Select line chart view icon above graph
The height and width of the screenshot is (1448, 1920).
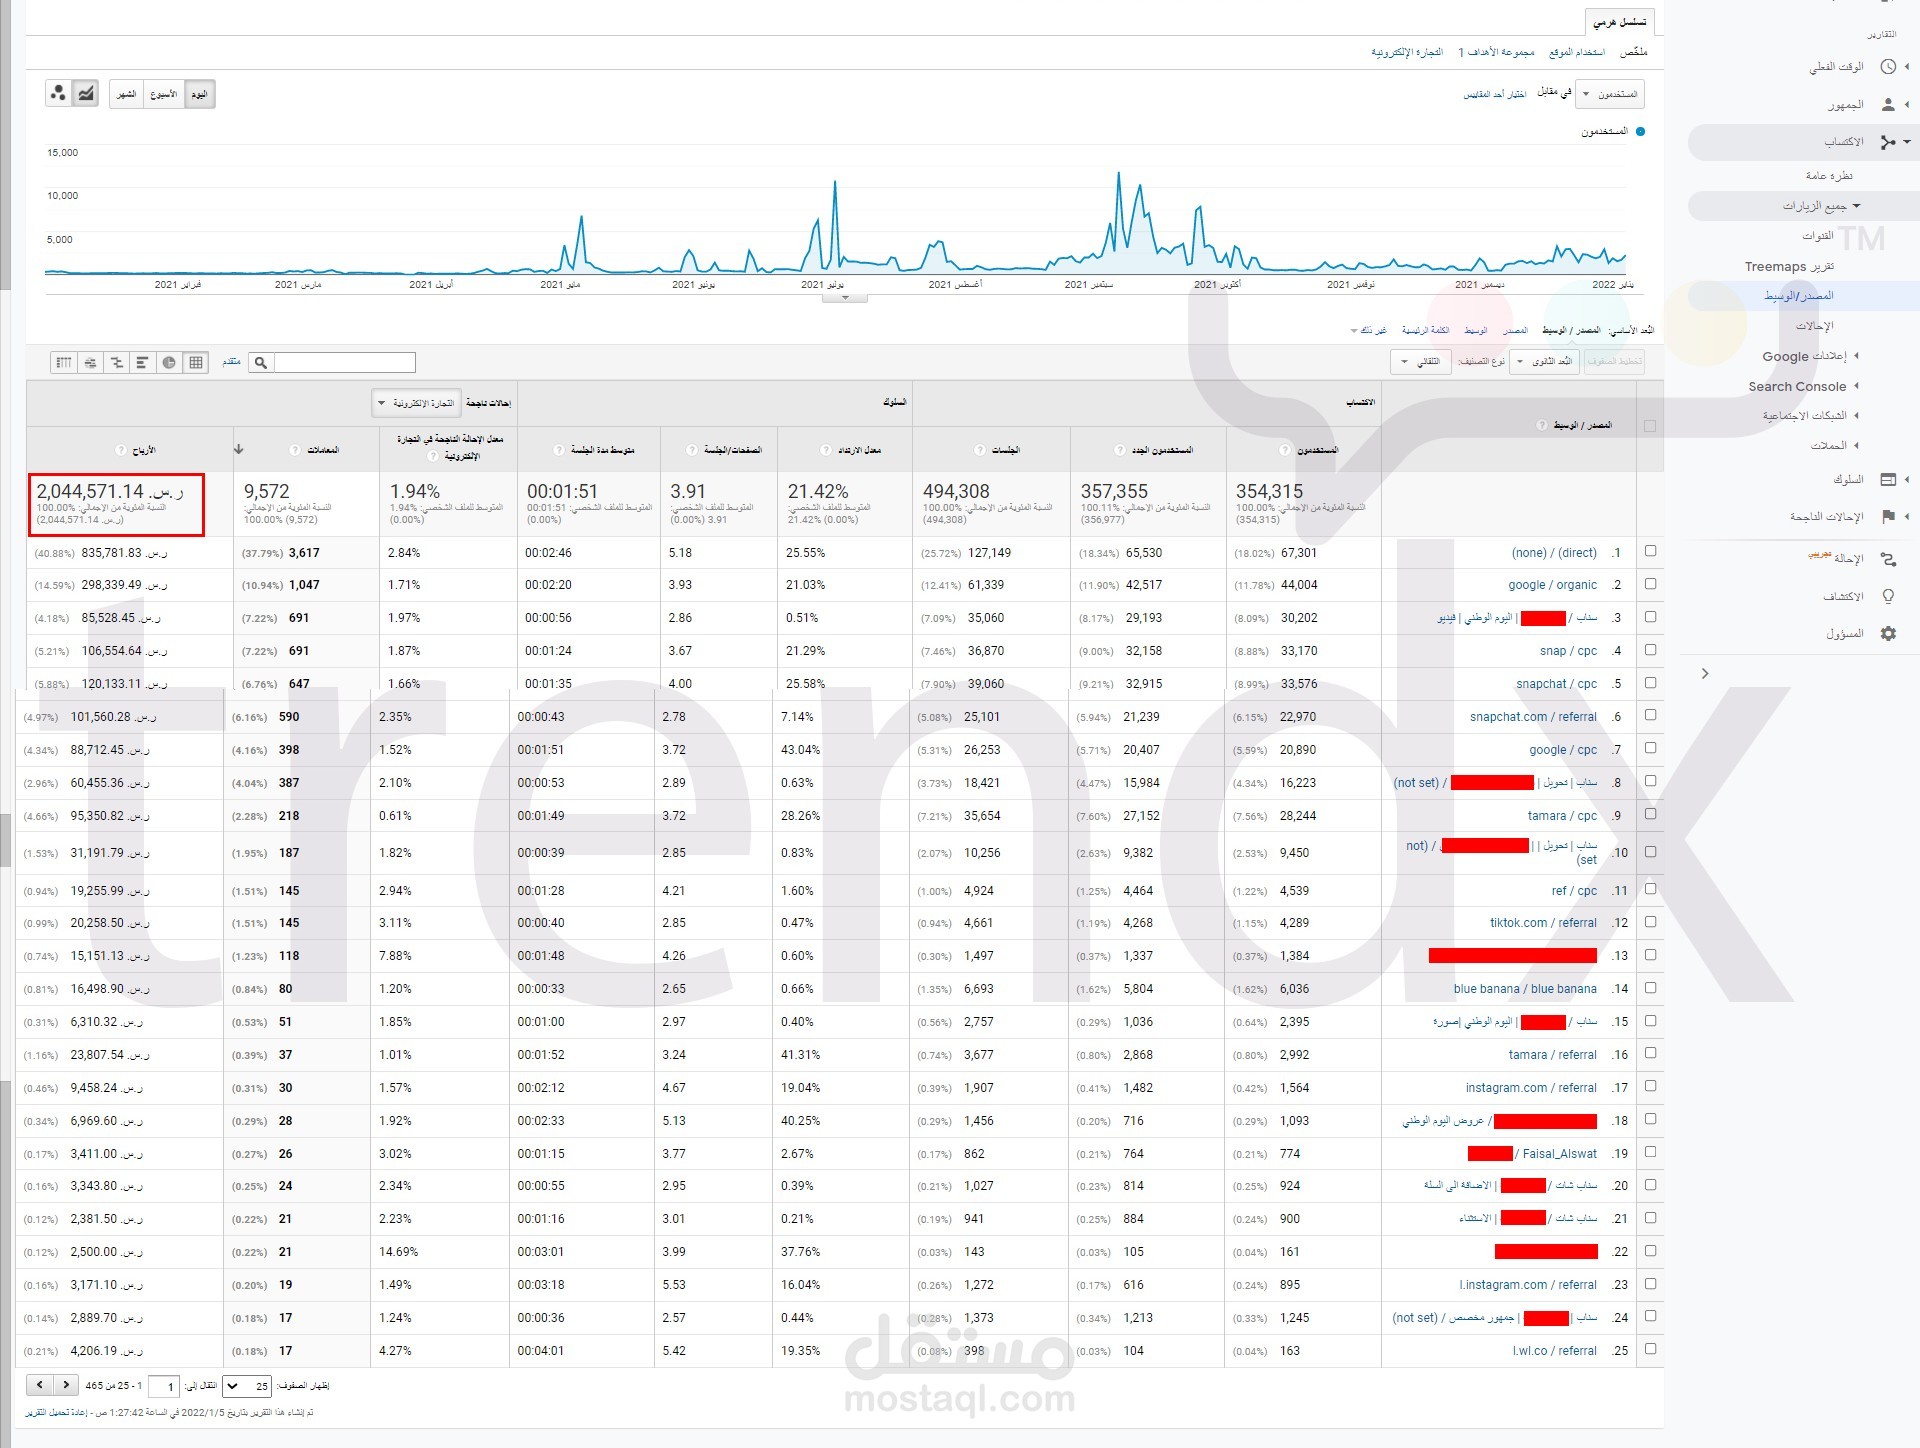tap(86, 94)
